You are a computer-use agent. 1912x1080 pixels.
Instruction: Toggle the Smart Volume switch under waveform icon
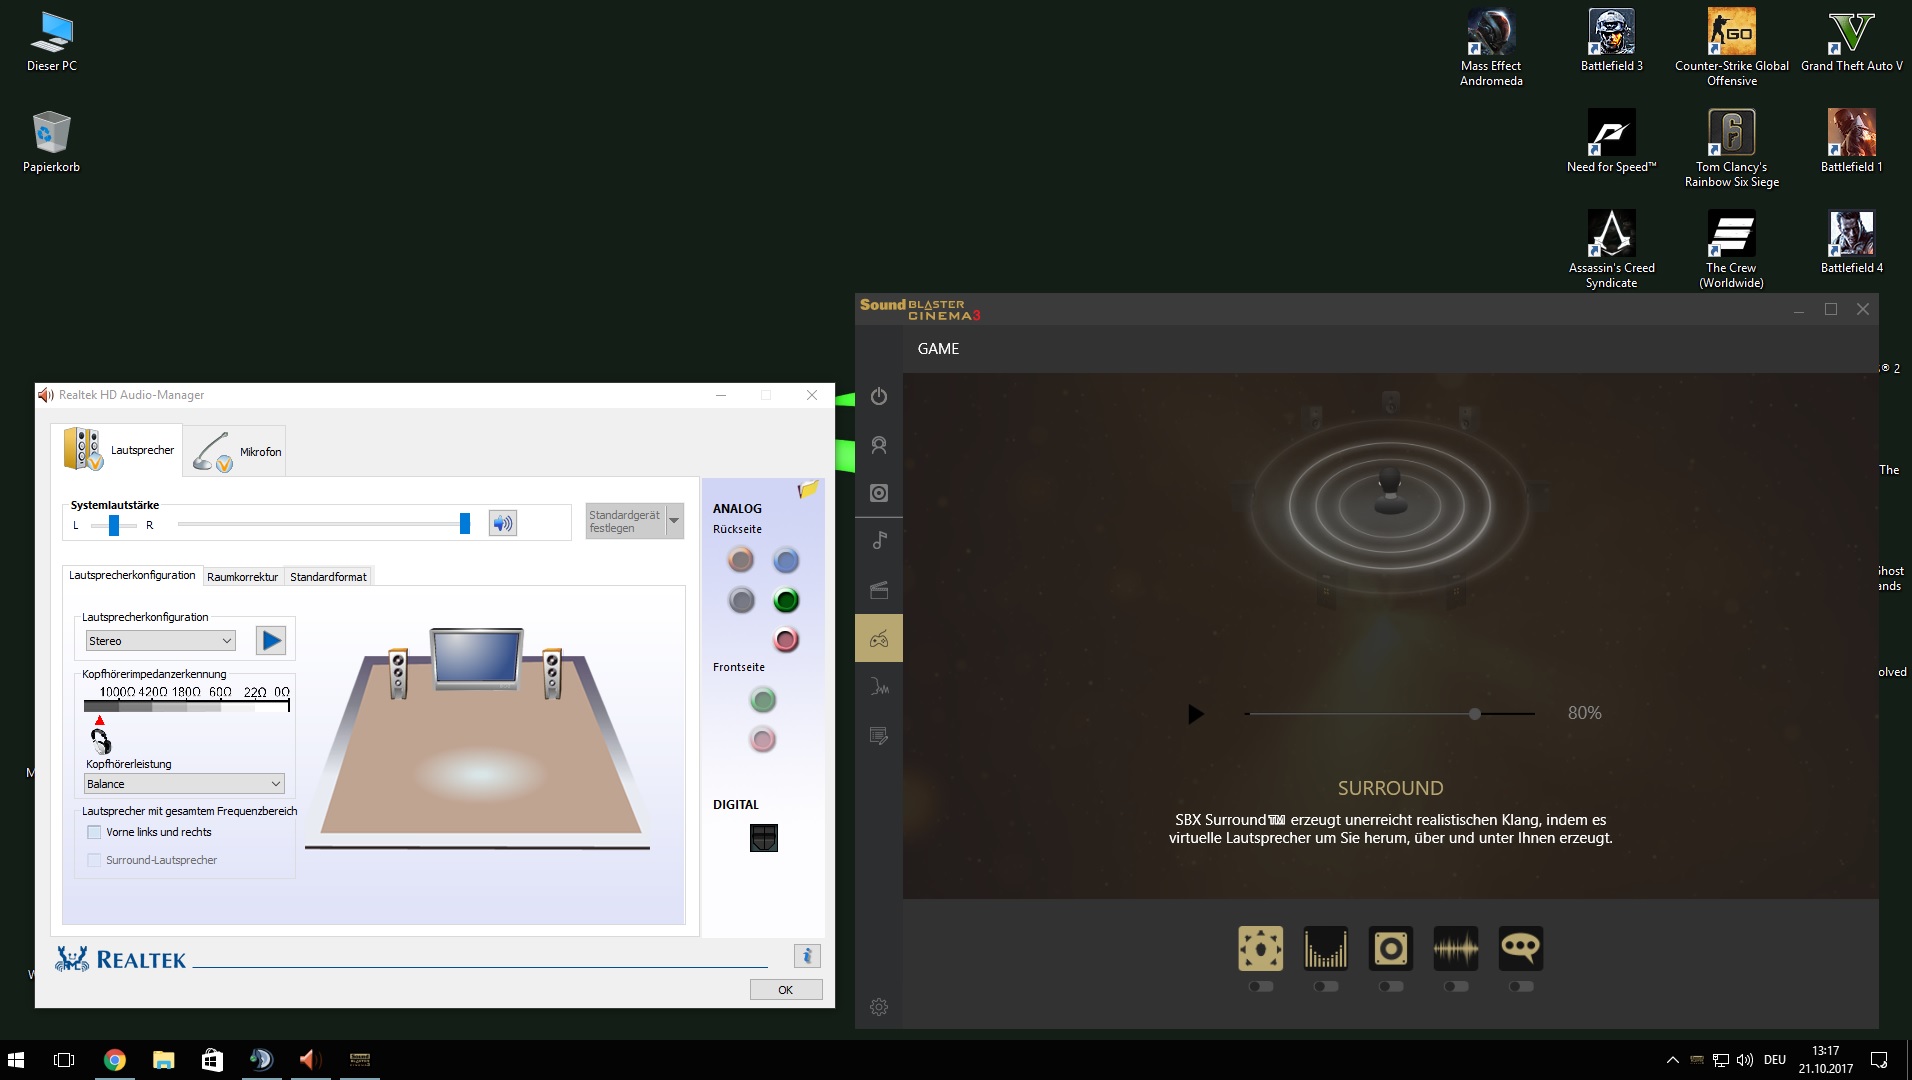click(x=1455, y=987)
